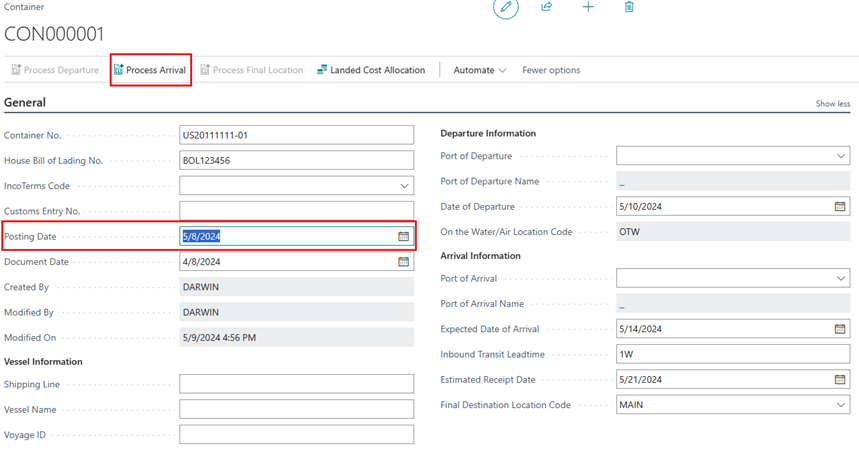Expand Final Destination Location Code dropdown
Viewport: 859px width, 450px height.
[840, 405]
